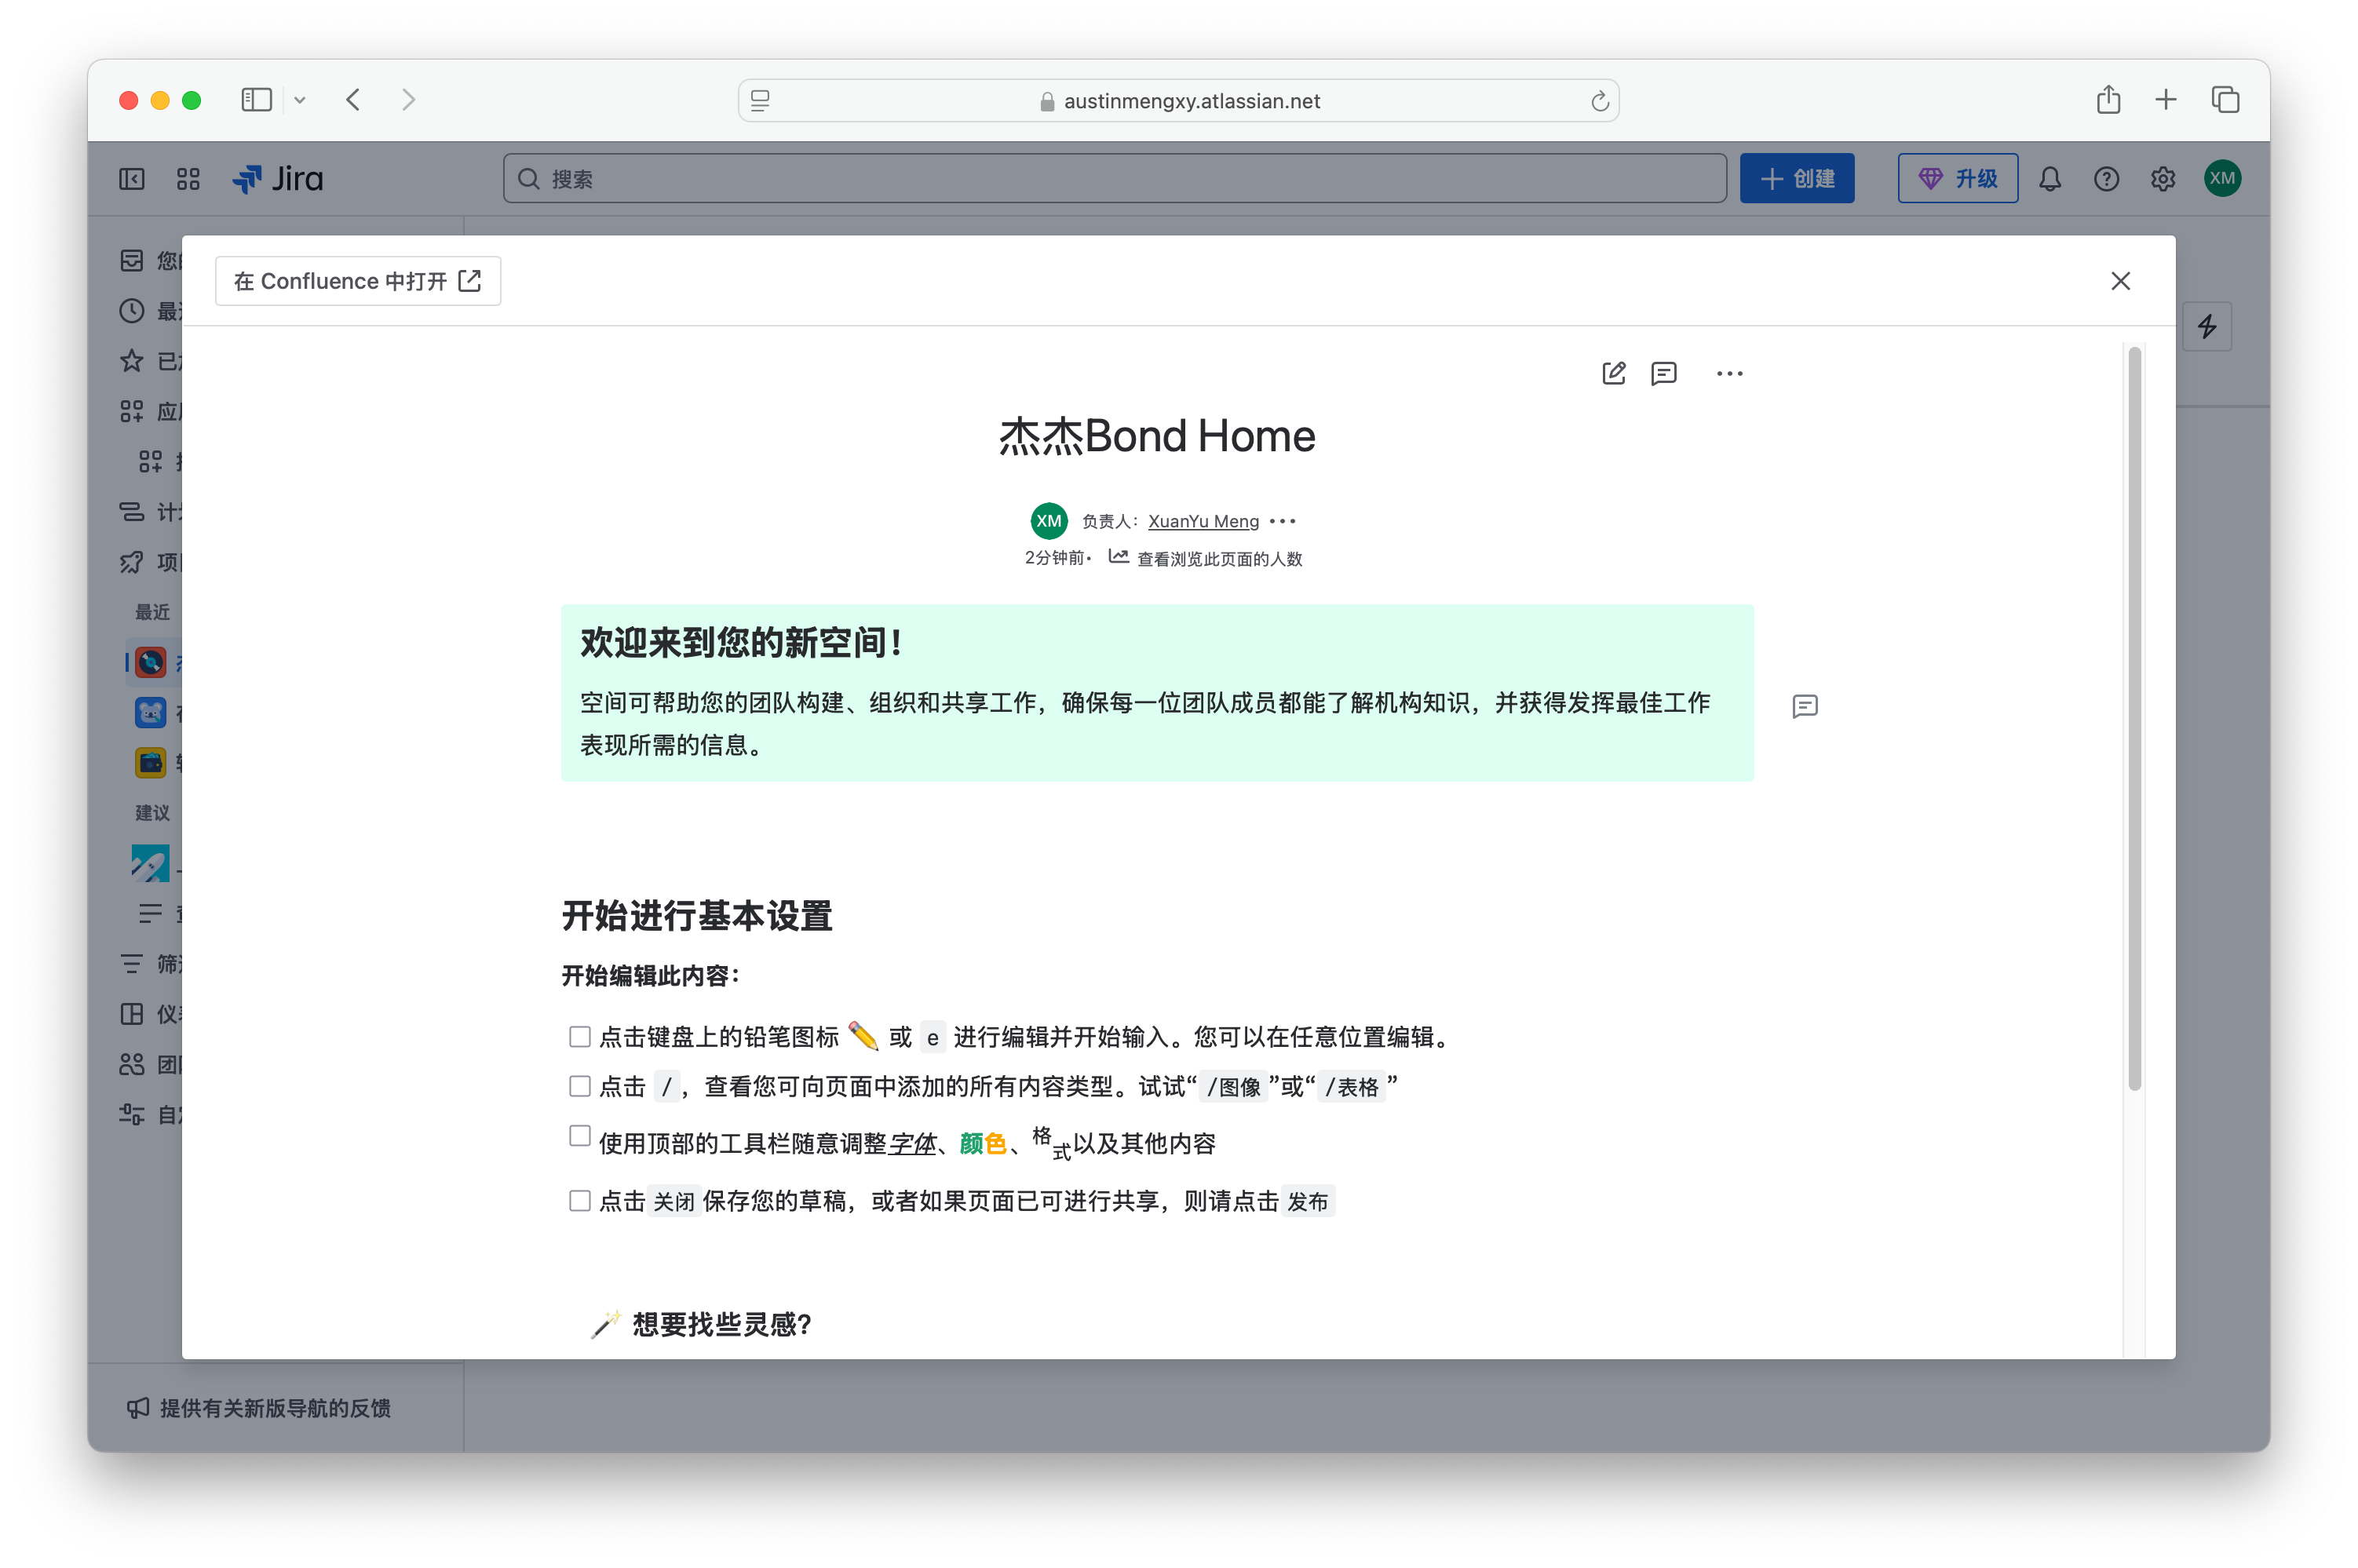Viewport: 2358px width, 1568px height.
Task: Click the edit pencil icon on page
Action: 1613,373
